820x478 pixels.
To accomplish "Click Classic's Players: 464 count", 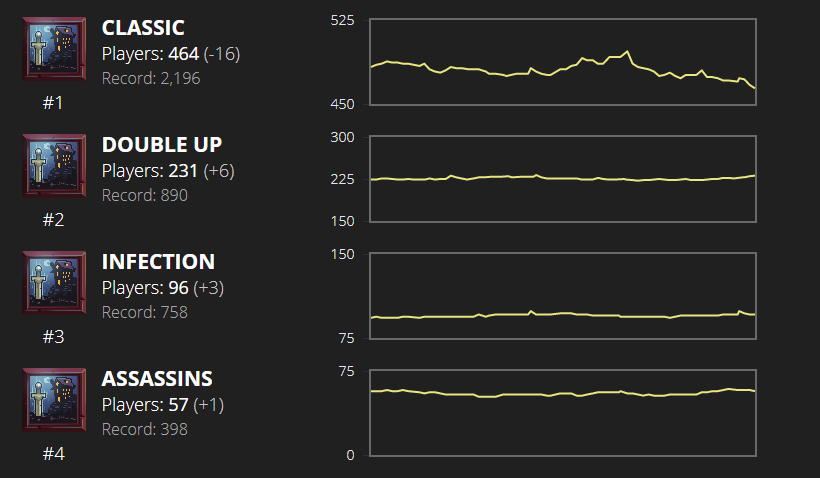I will coord(170,54).
